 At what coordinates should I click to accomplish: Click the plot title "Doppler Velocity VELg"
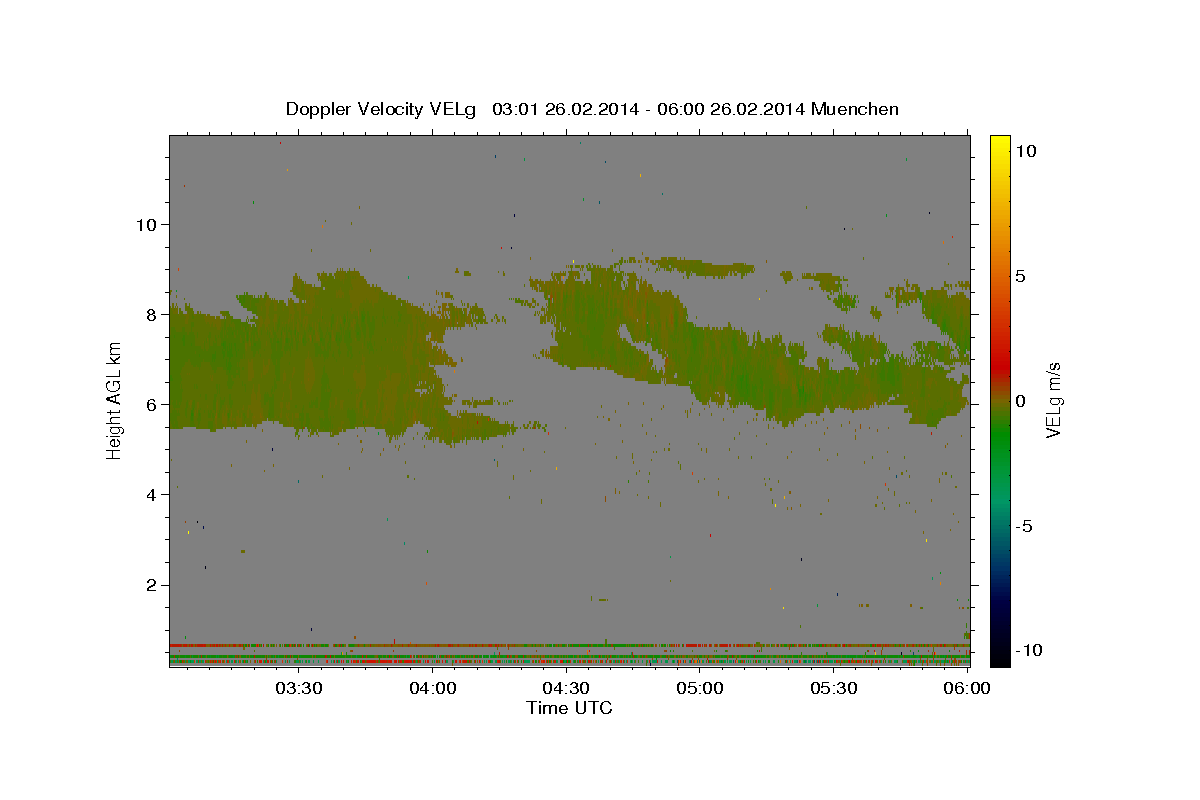[382, 109]
